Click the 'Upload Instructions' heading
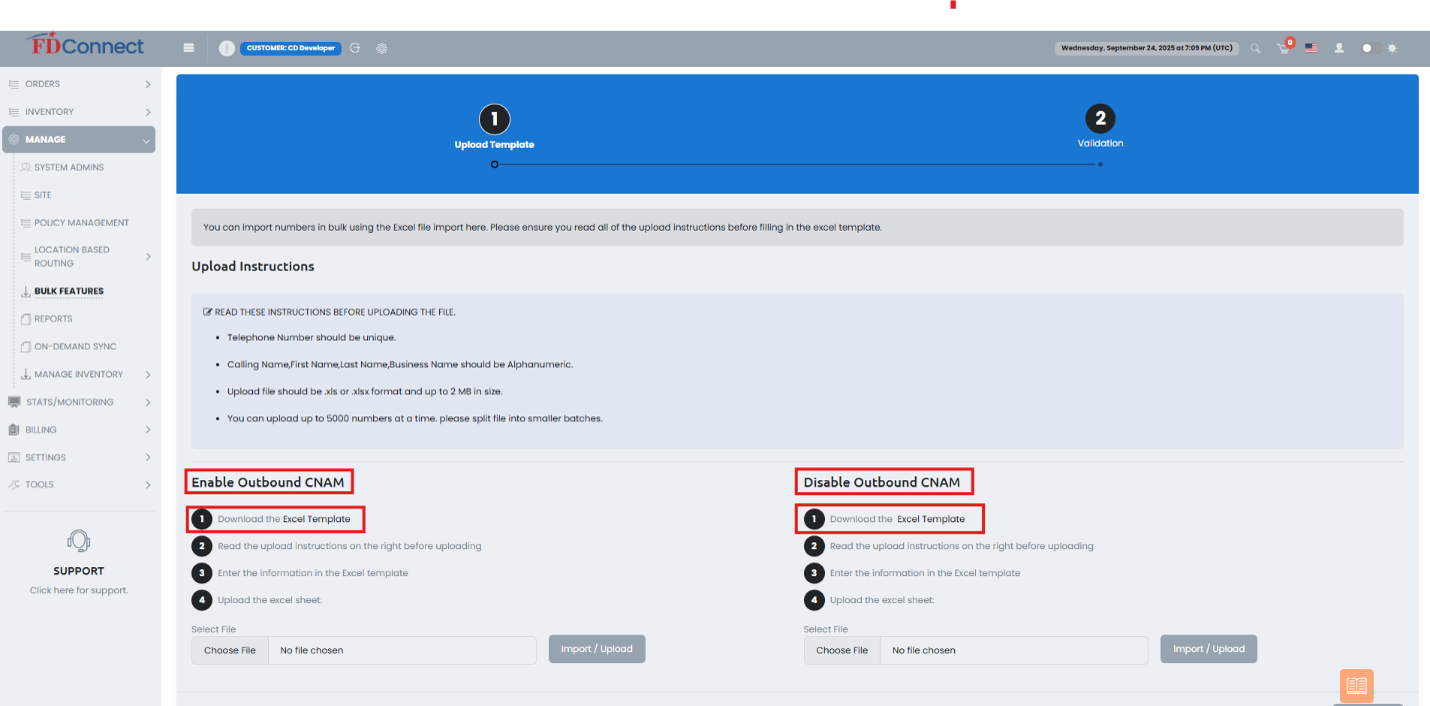 253,267
